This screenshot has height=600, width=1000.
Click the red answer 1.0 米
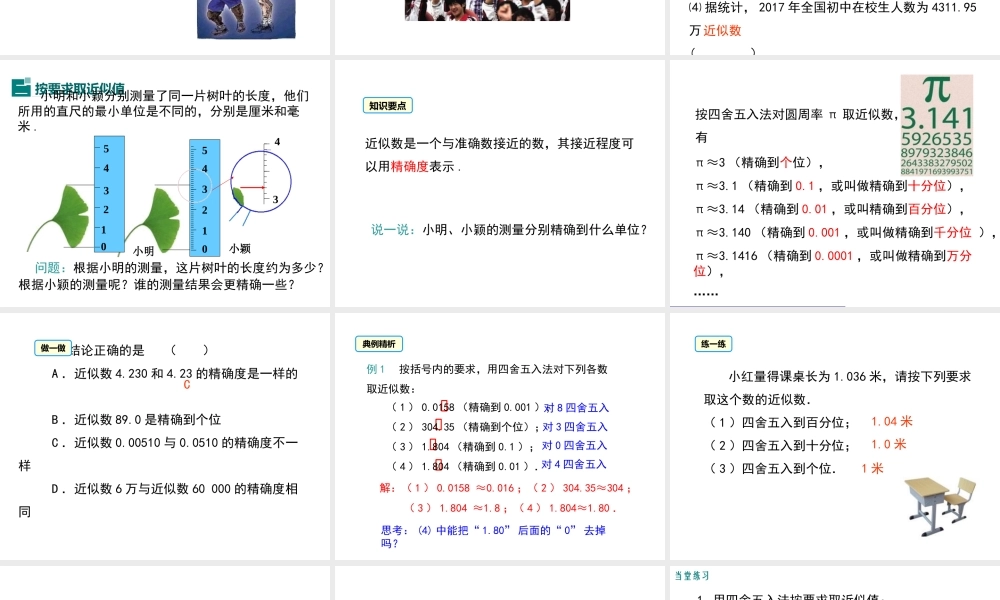pos(888,444)
